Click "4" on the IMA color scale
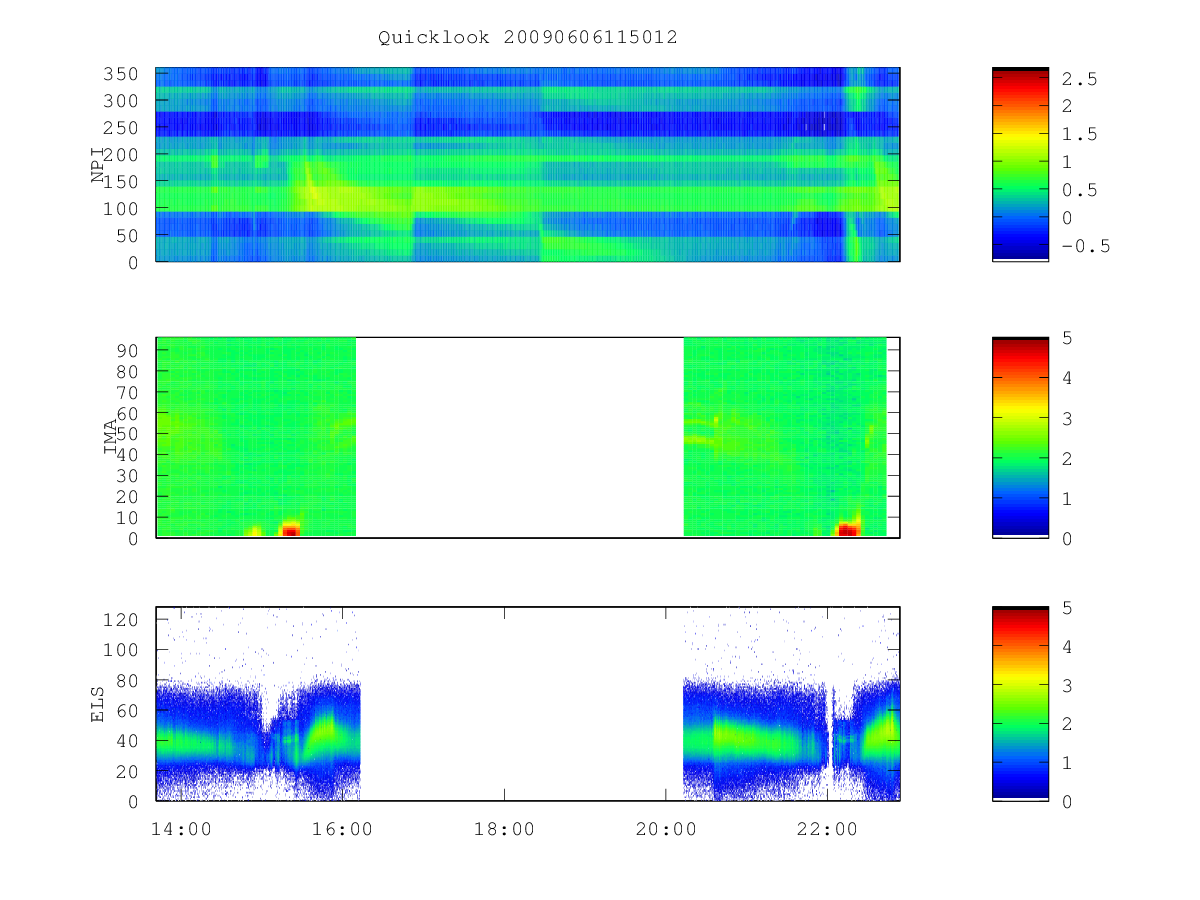 [x=1067, y=378]
